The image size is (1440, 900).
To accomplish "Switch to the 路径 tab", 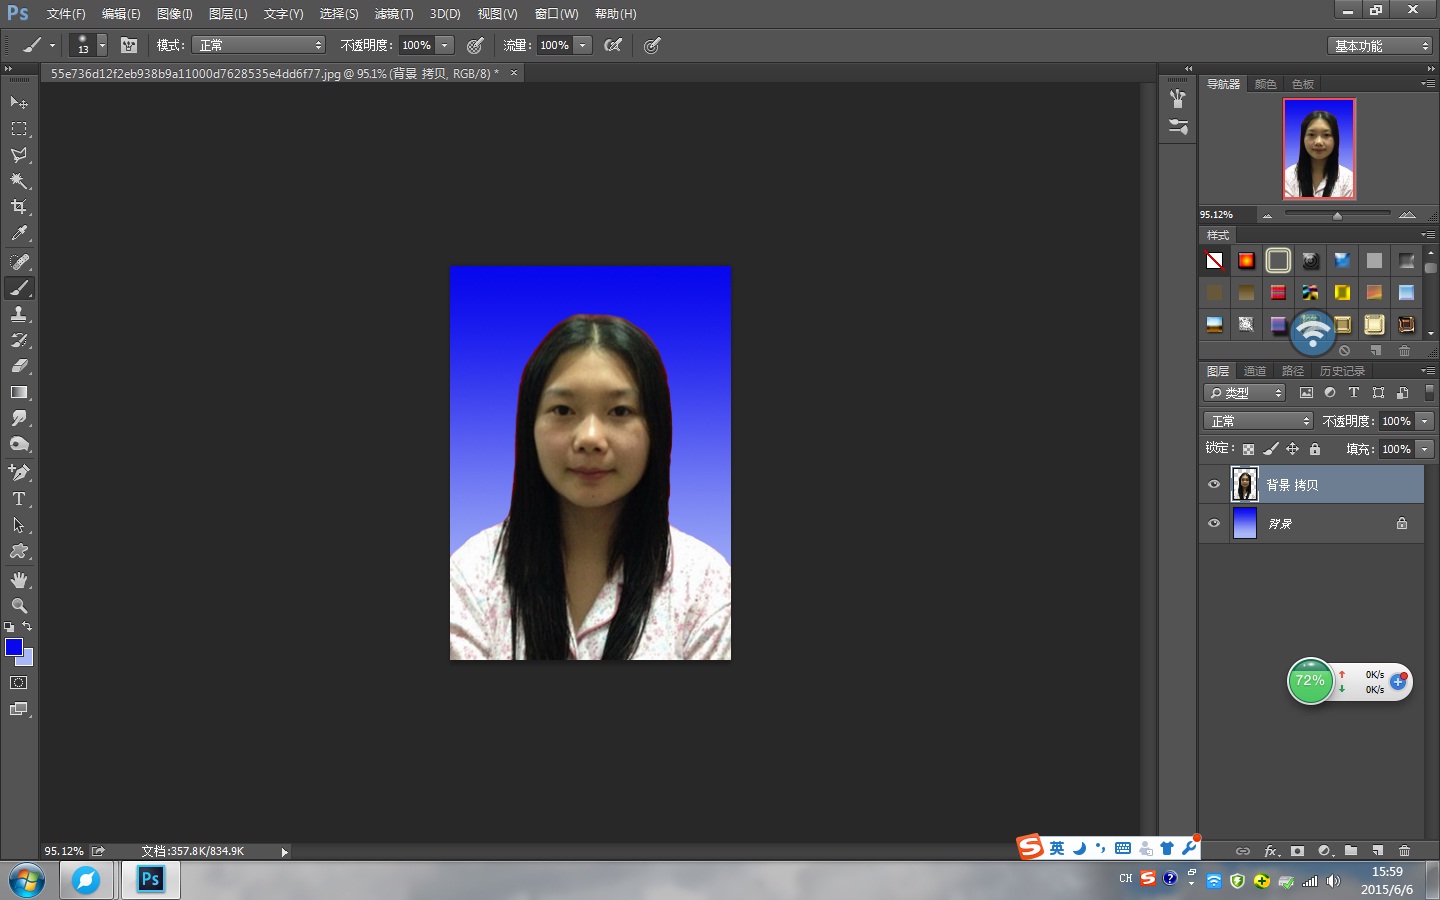I will [x=1293, y=371].
